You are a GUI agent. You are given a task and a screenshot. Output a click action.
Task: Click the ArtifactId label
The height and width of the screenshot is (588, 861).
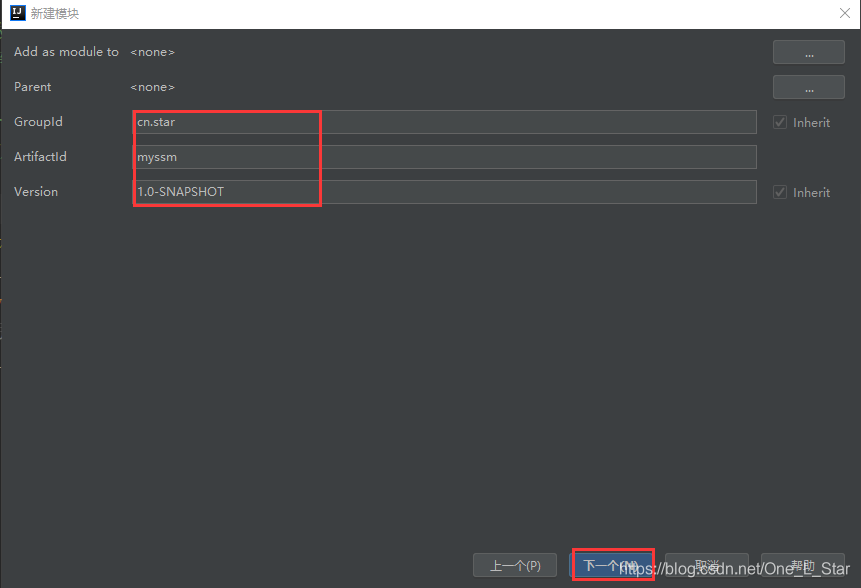[x=40, y=156]
